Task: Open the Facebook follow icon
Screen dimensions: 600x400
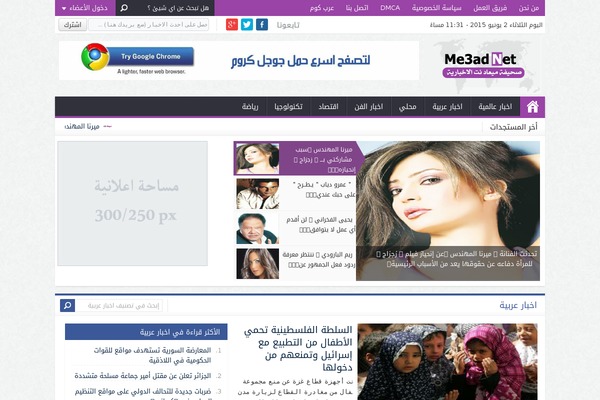Action: coord(262,24)
